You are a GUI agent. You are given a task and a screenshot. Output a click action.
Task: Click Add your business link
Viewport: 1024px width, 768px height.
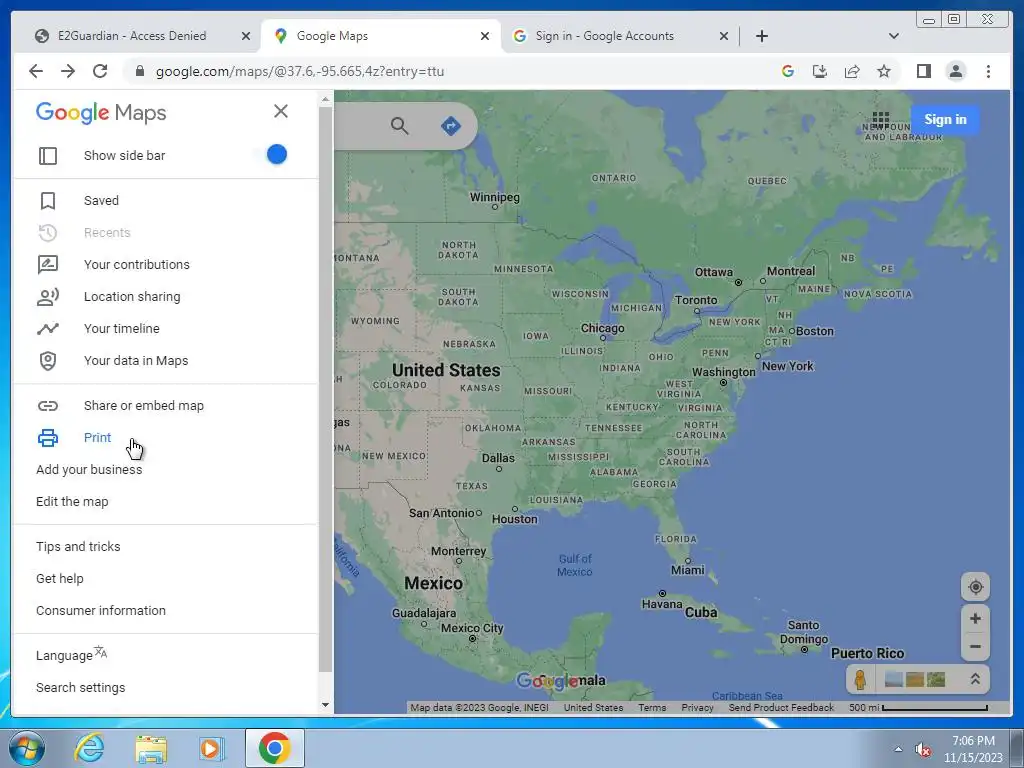[x=89, y=470]
